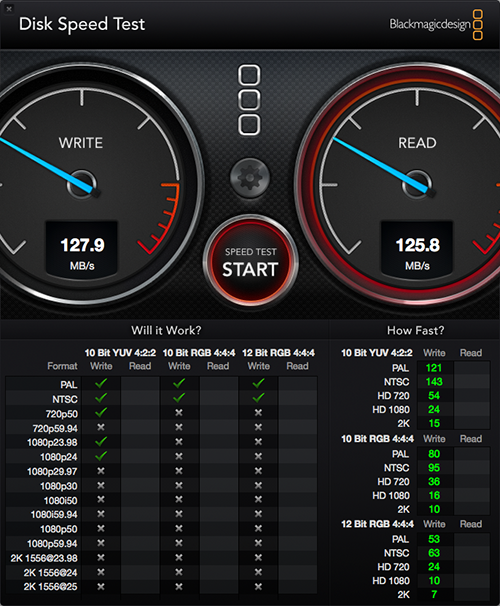The height and width of the screenshot is (606, 500).
Task: Click the READ gauge label
Action: [x=417, y=143]
